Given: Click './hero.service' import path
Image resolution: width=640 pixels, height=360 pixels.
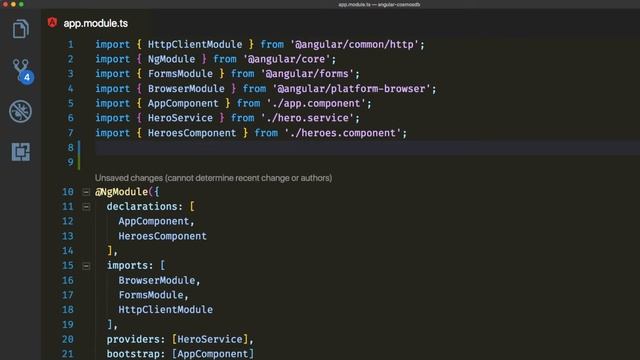Looking at the screenshot, I should (x=307, y=118).
